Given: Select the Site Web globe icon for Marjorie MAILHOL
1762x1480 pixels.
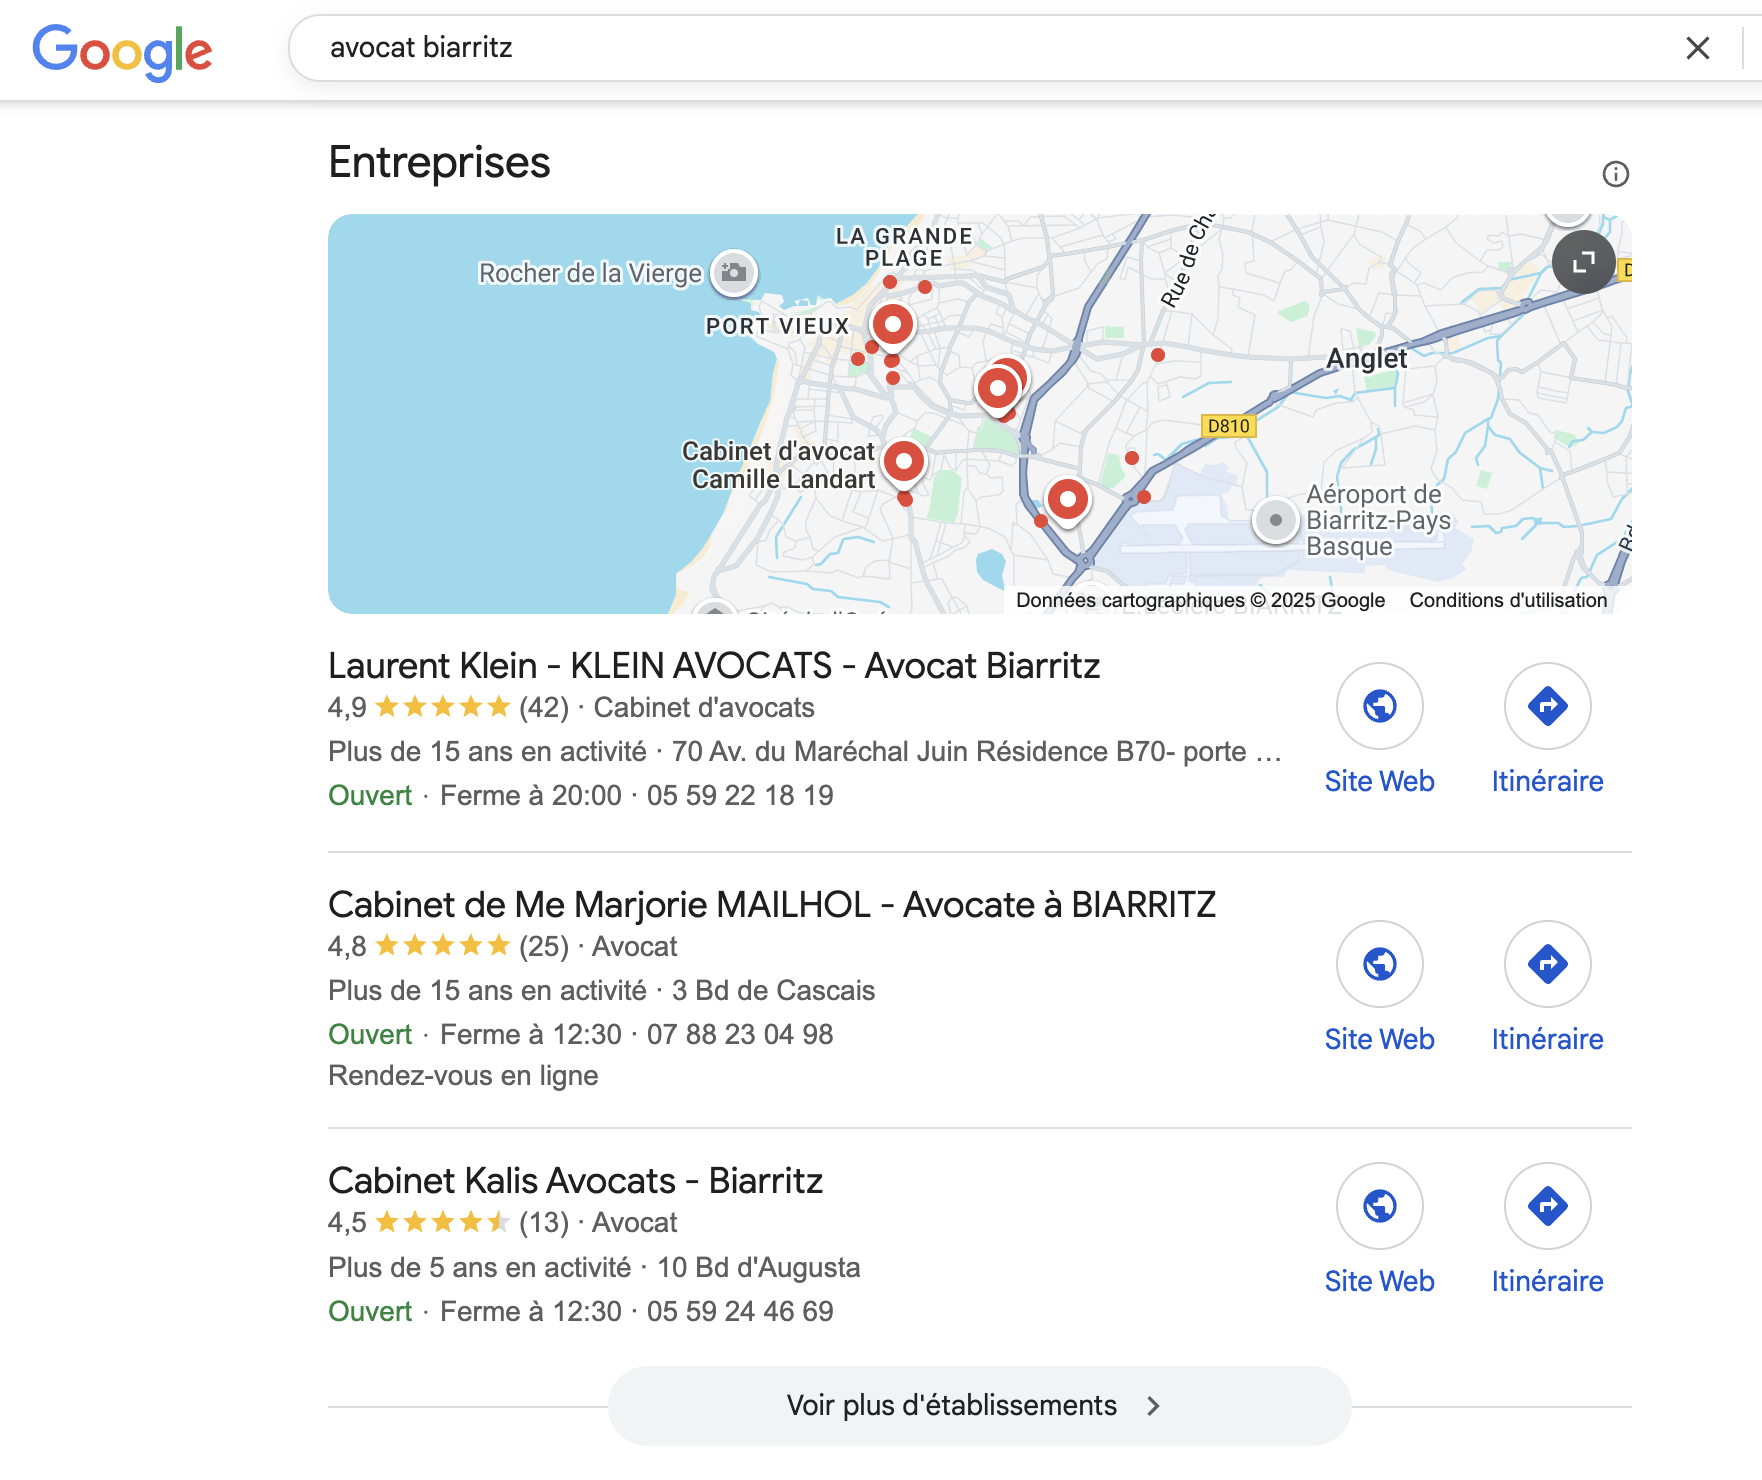Looking at the screenshot, I should [1379, 963].
